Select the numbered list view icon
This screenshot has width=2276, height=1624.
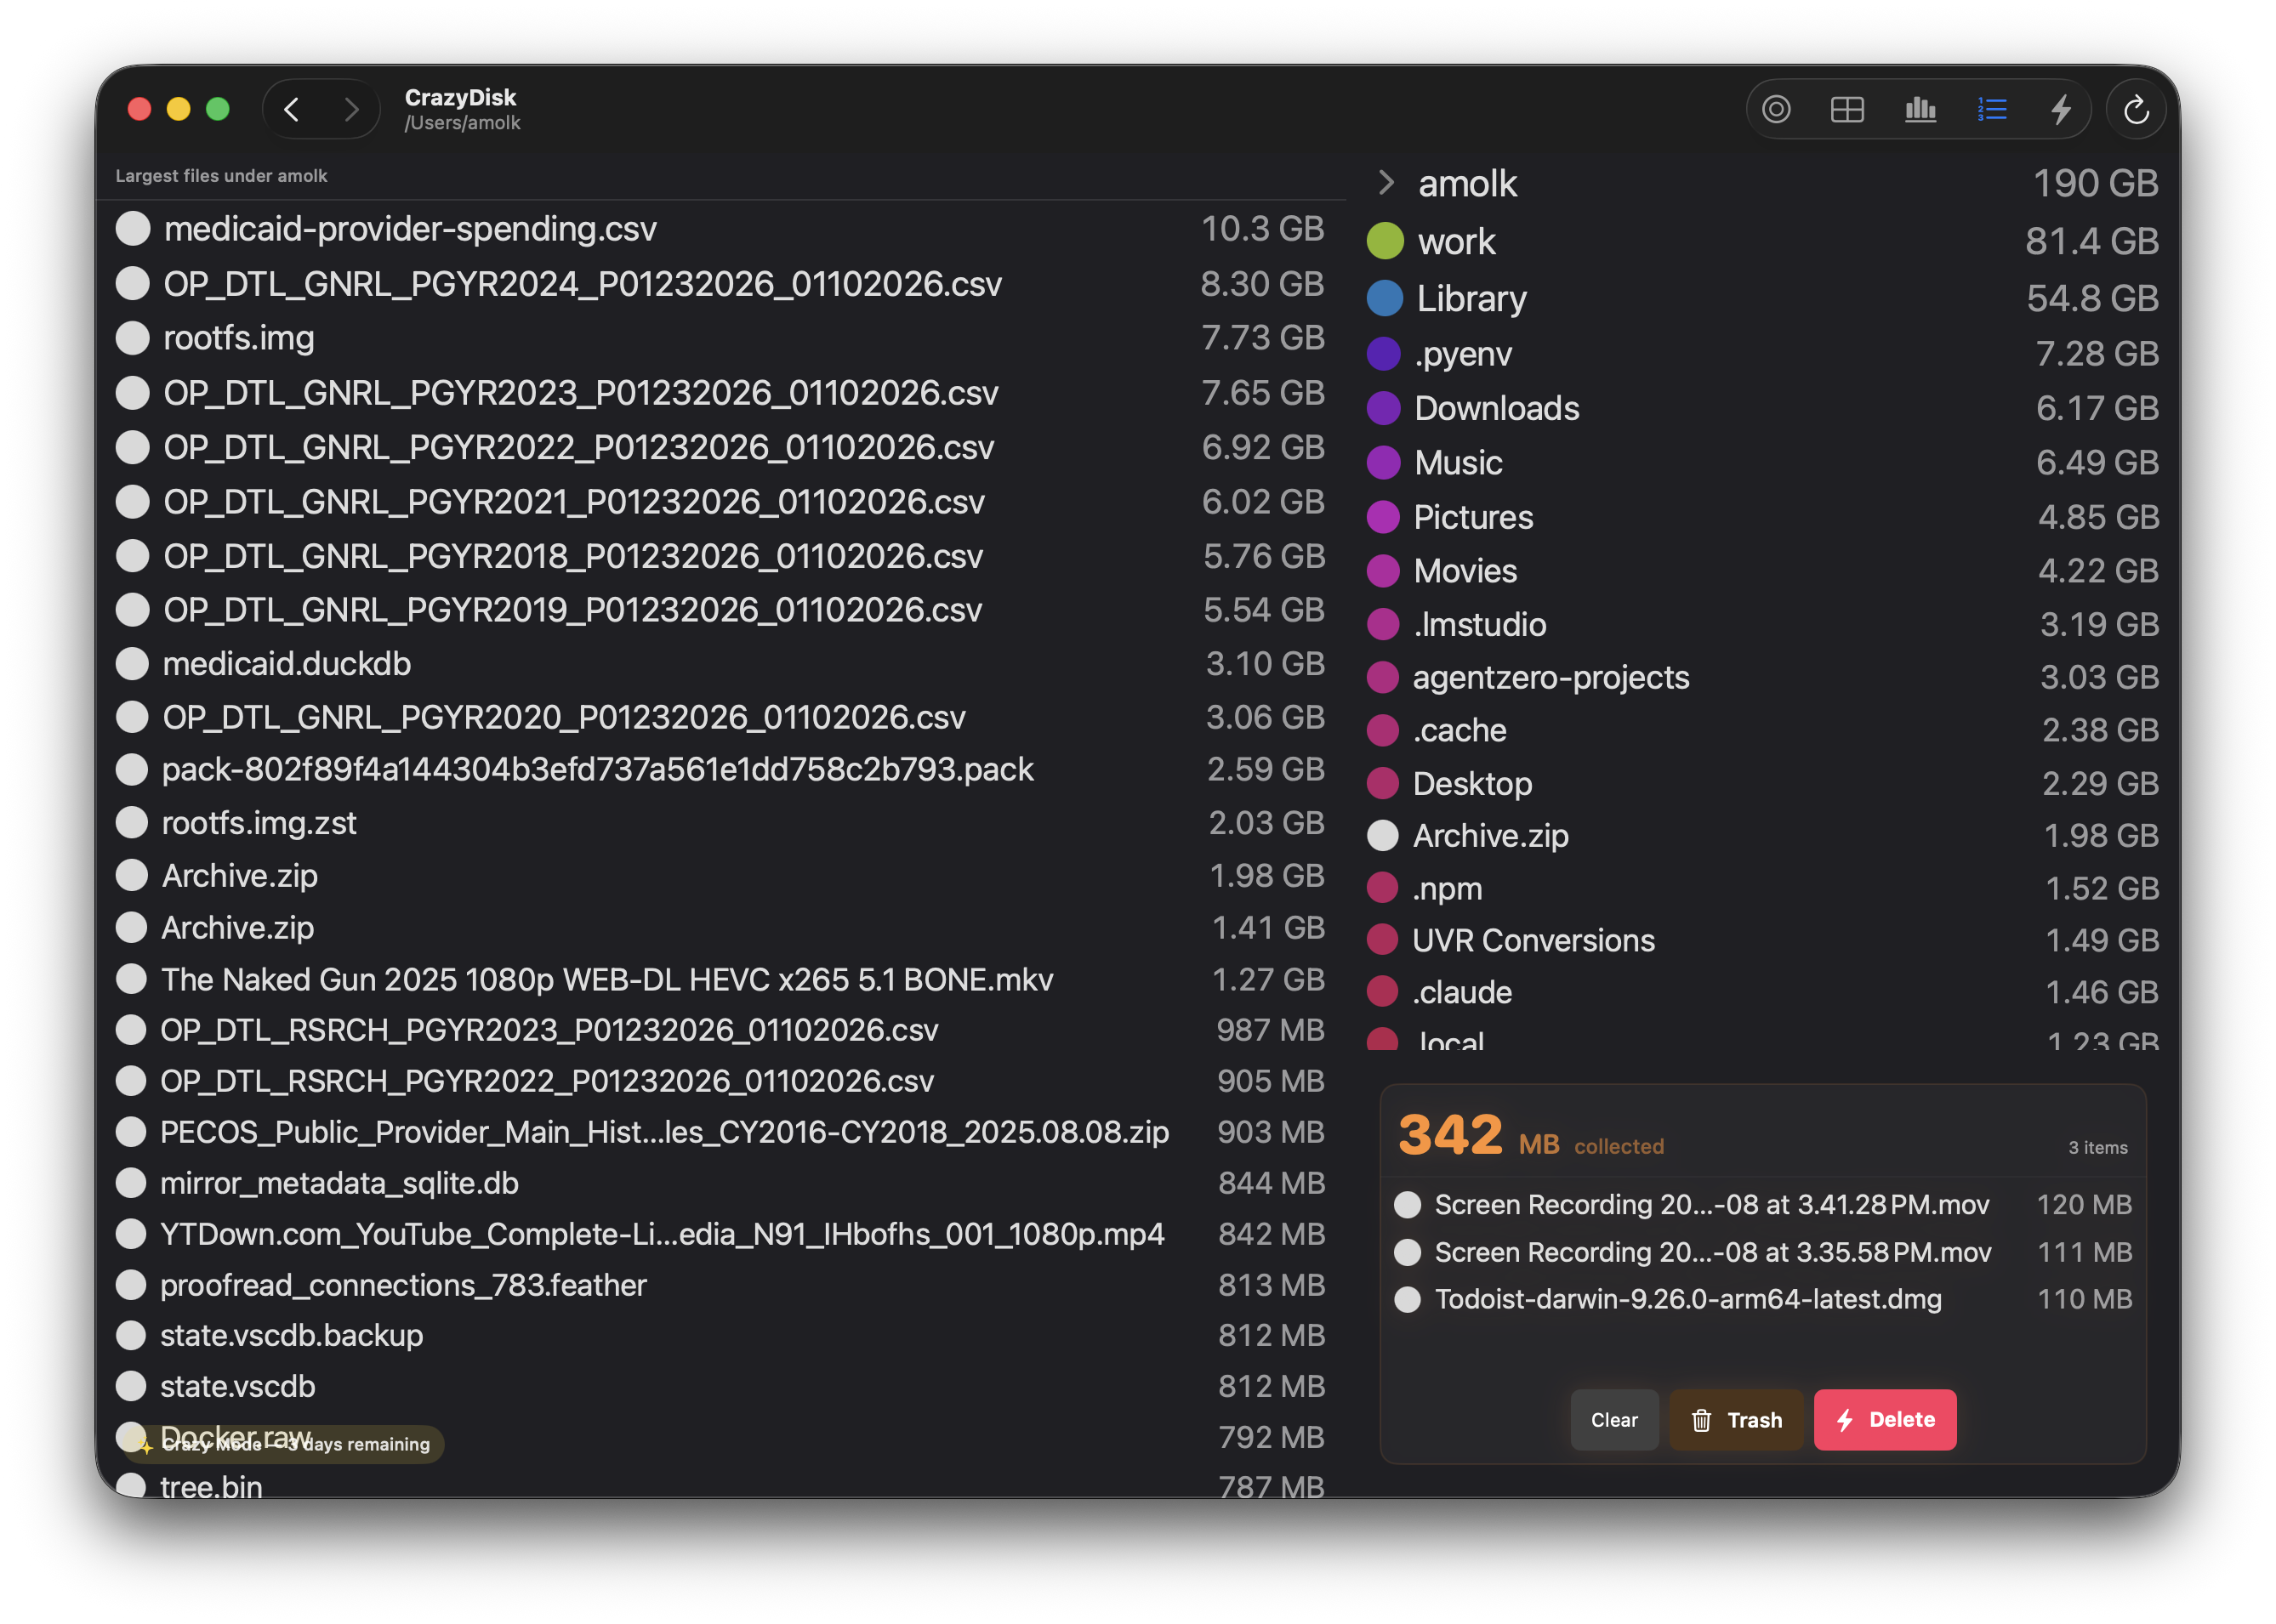1992,109
